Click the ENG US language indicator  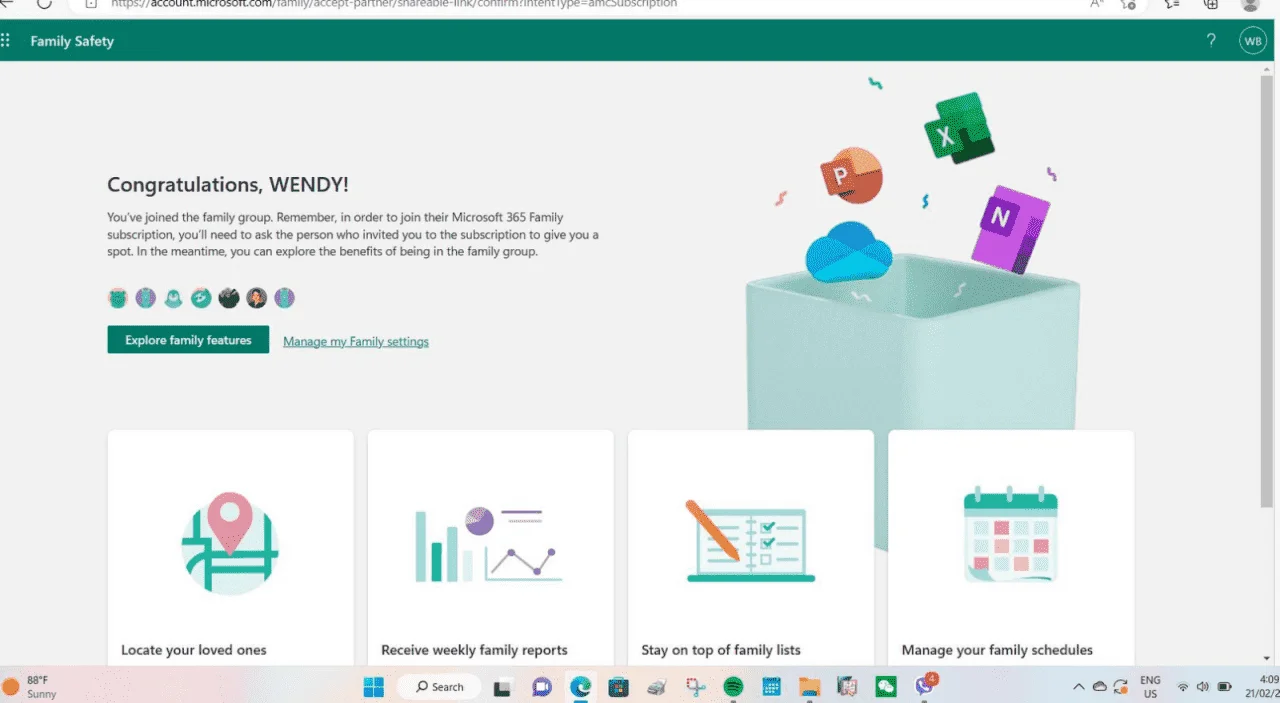pyautogui.click(x=1150, y=687)
